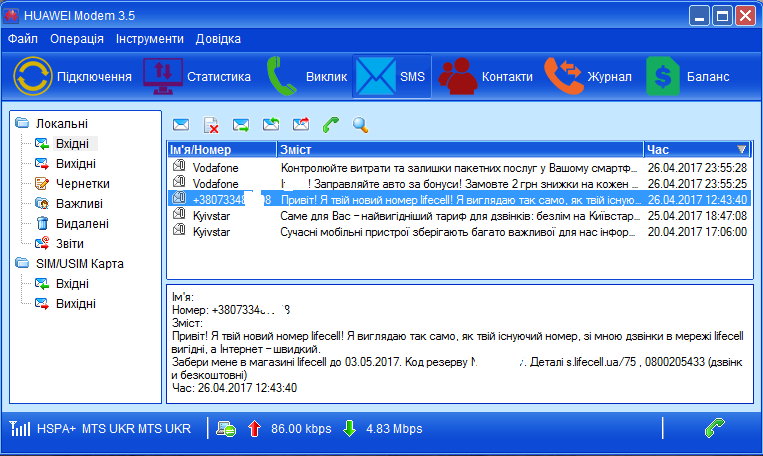Select the Чернетки drafts folder
Viewport: 763px width, 456px height.
[82, 184]
